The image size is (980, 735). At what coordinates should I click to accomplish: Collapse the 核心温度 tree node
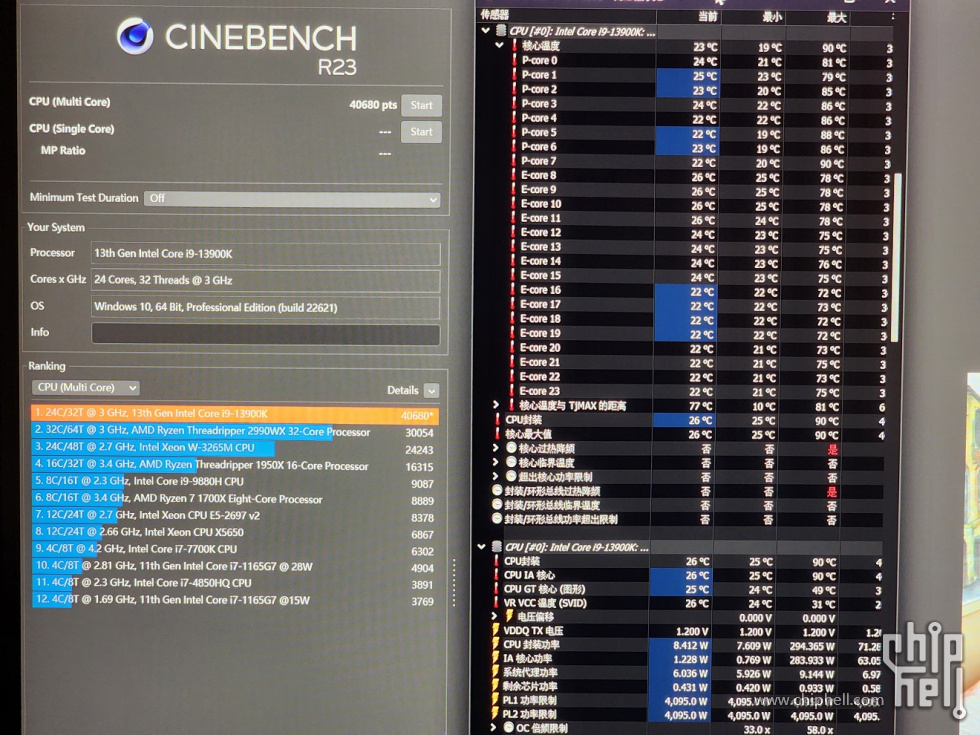click(499, 45)
